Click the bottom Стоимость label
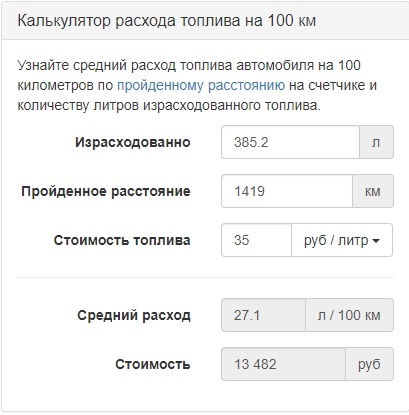This screenshot has height=415, width=409. (153, 364)
